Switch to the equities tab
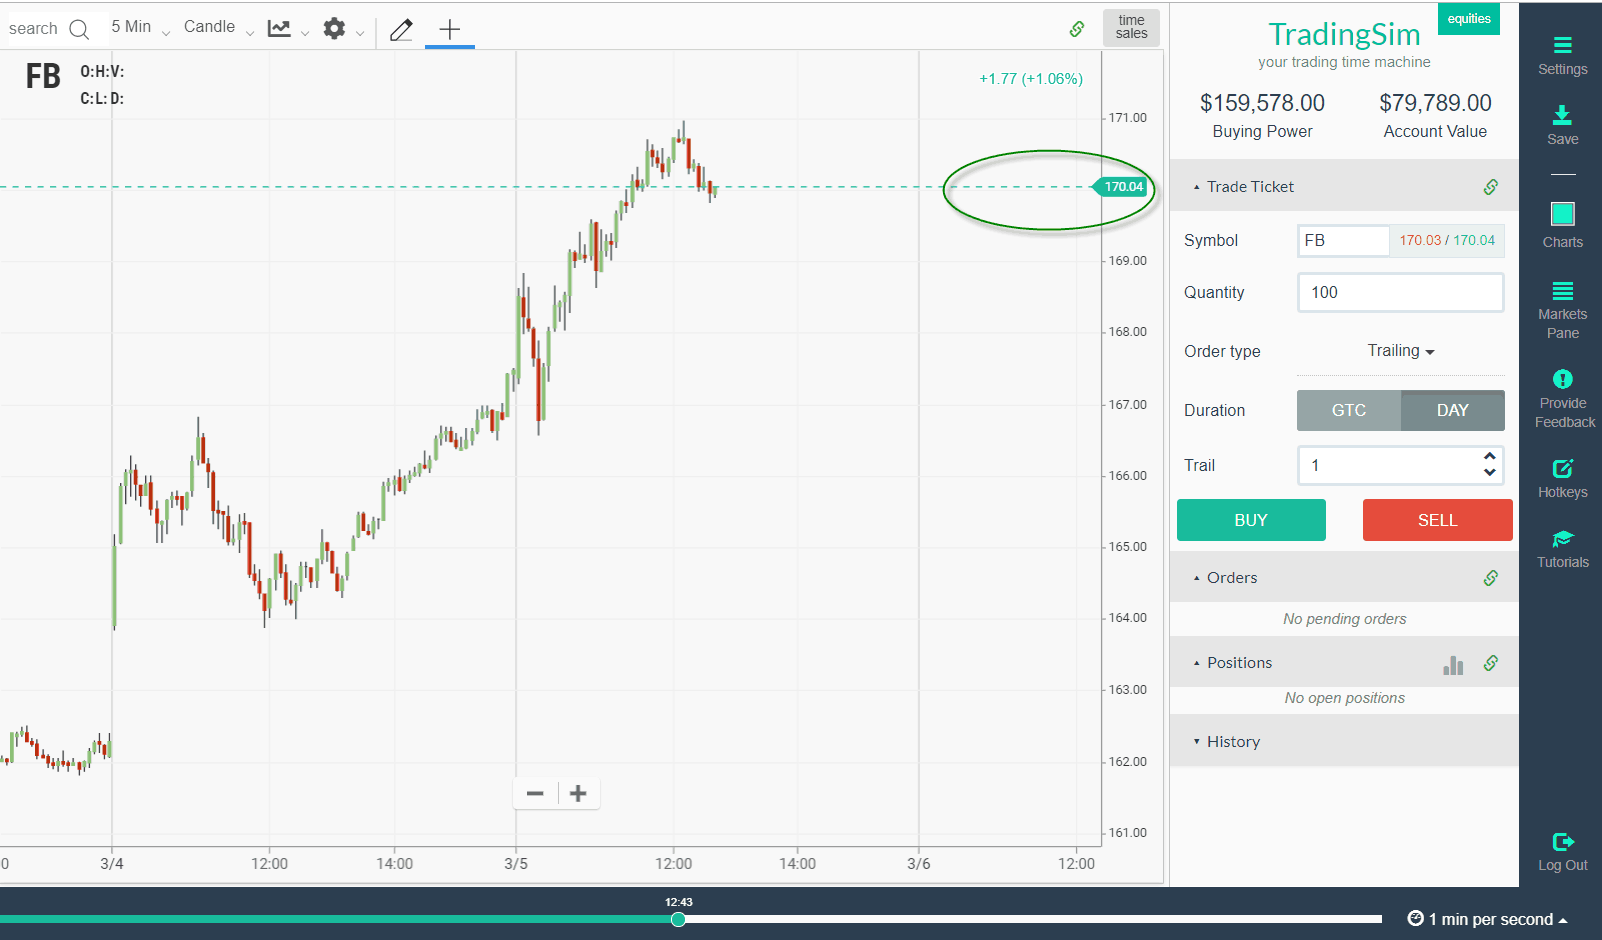Screen dimensions: 1602x940 1468,18
